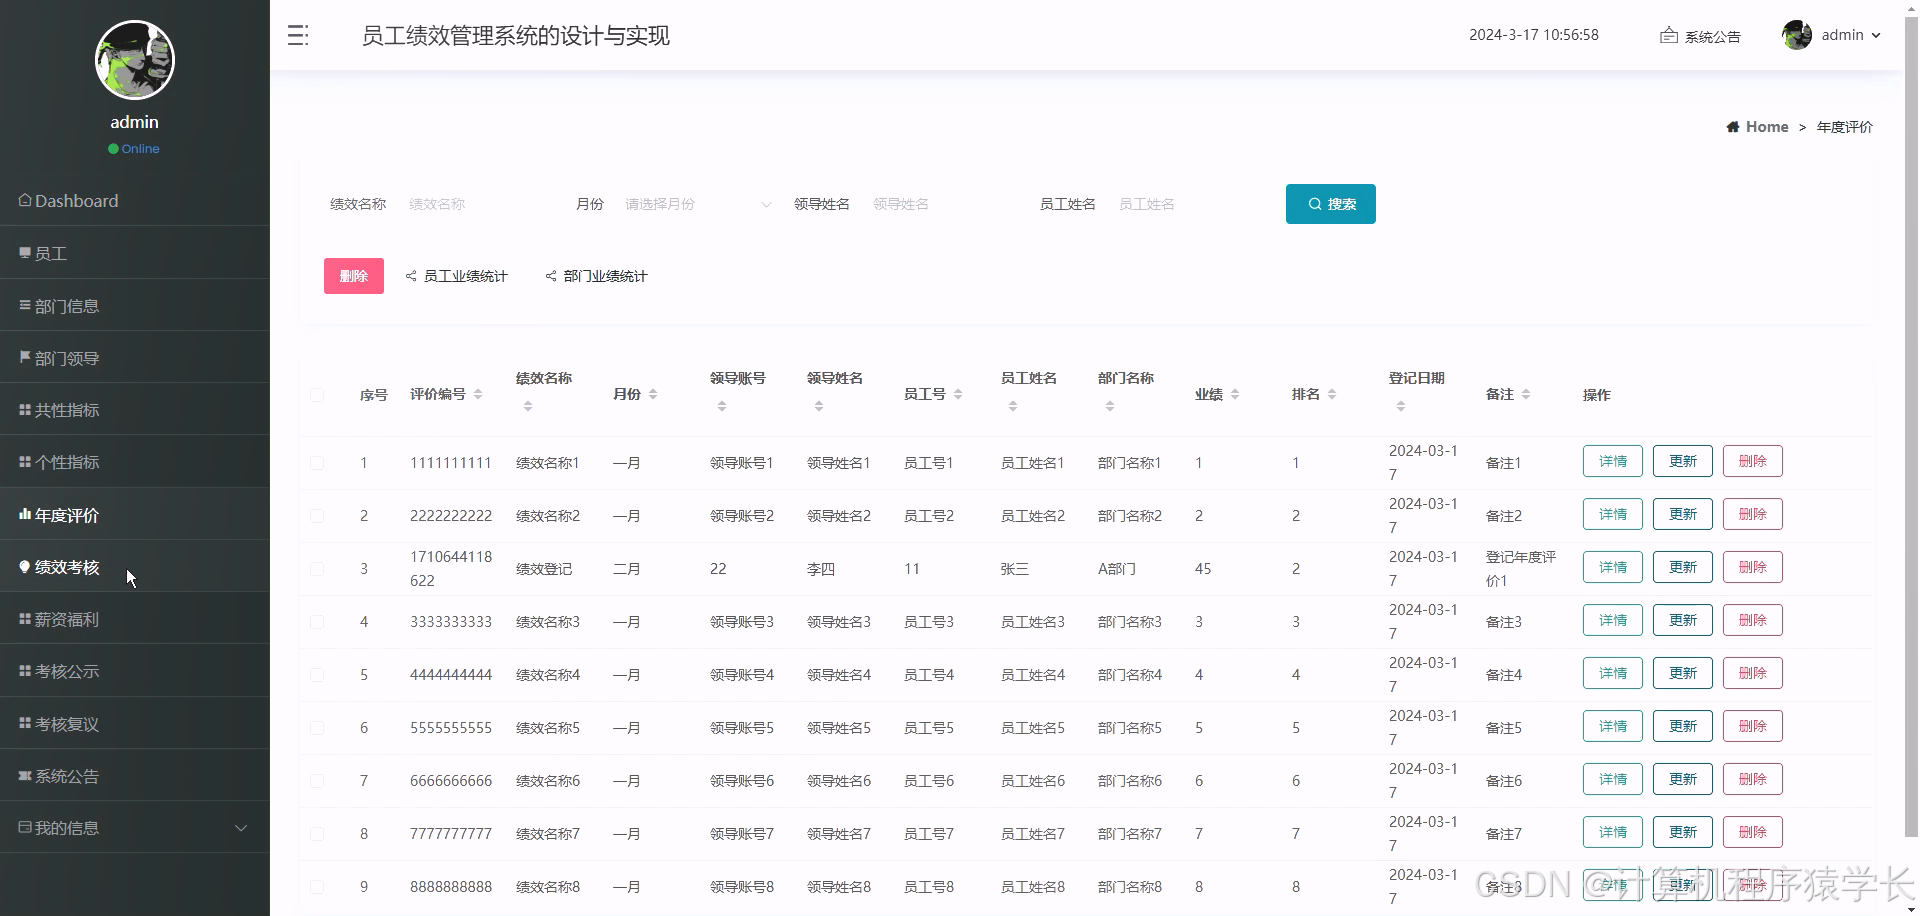Check the row with 绩效登记
Image resolution: width=1920 pixels, height=916 pixels.
[x=317, y=569]
